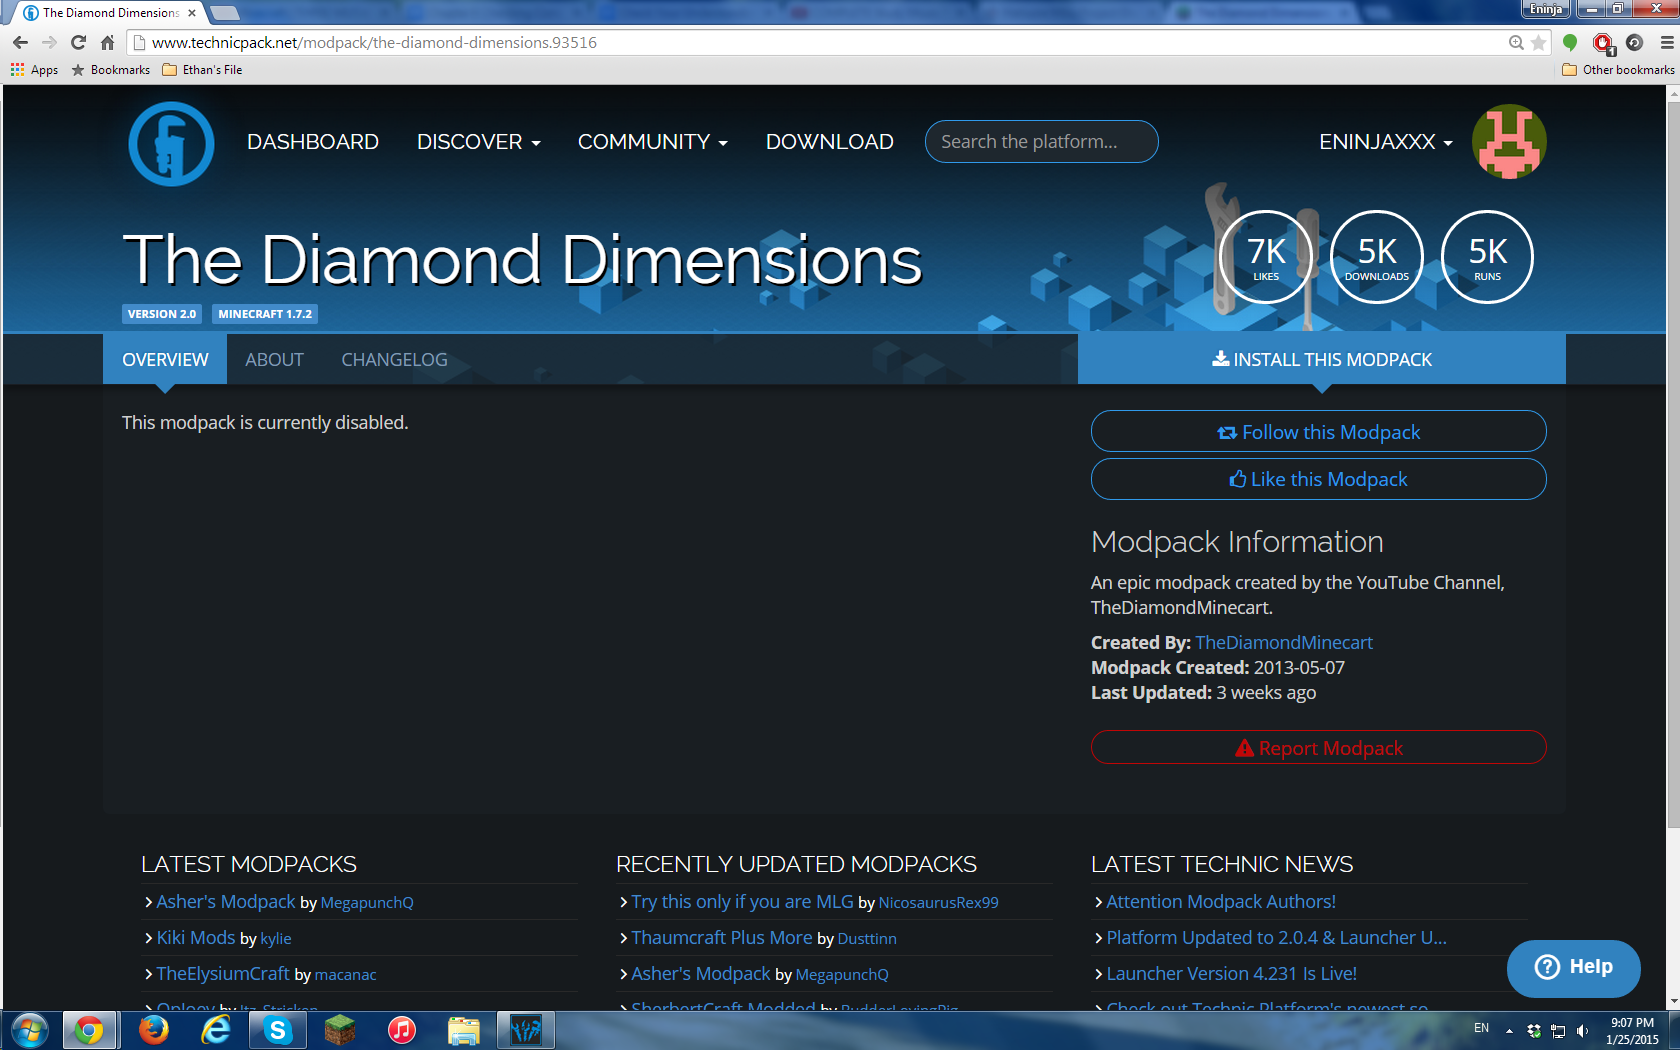The width and height of the screenshot is (1680, 1050).
Task: Click the browser address bar URL
Action: 374,42
